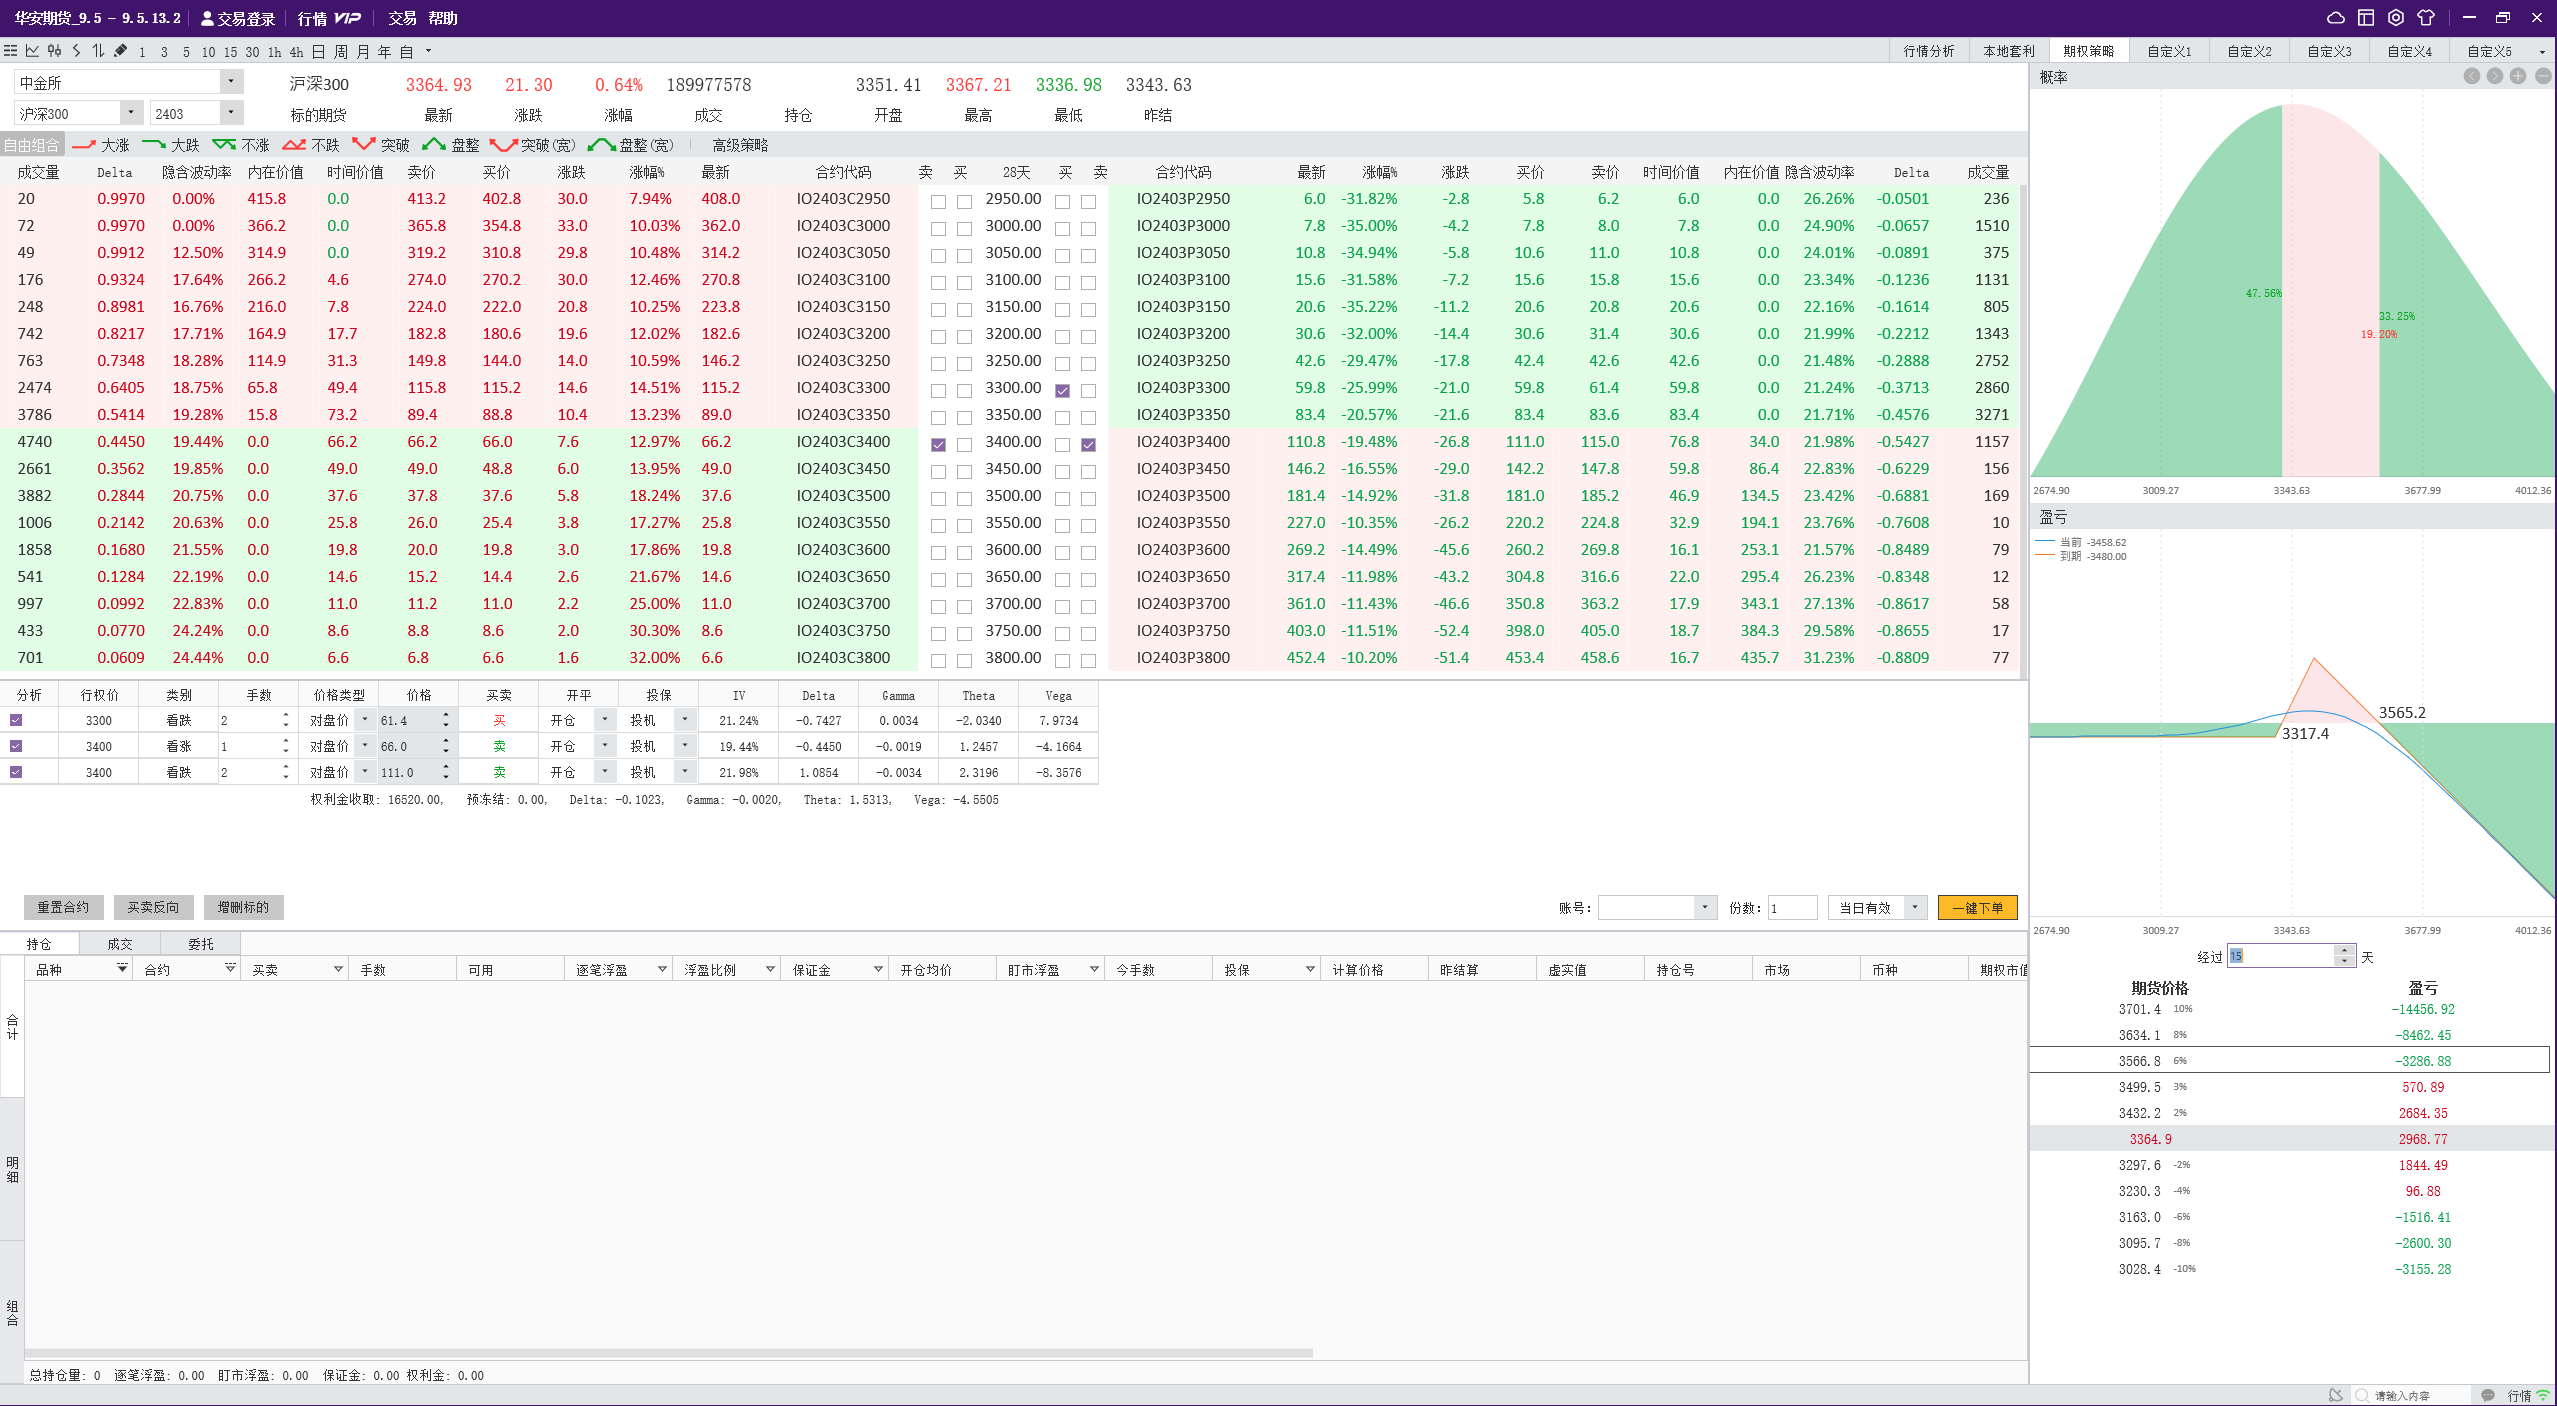Viewport: 2557px width, 1406px height.
Task: Select the eraser/pen drawing tool icon
Action: coord(120,51)
